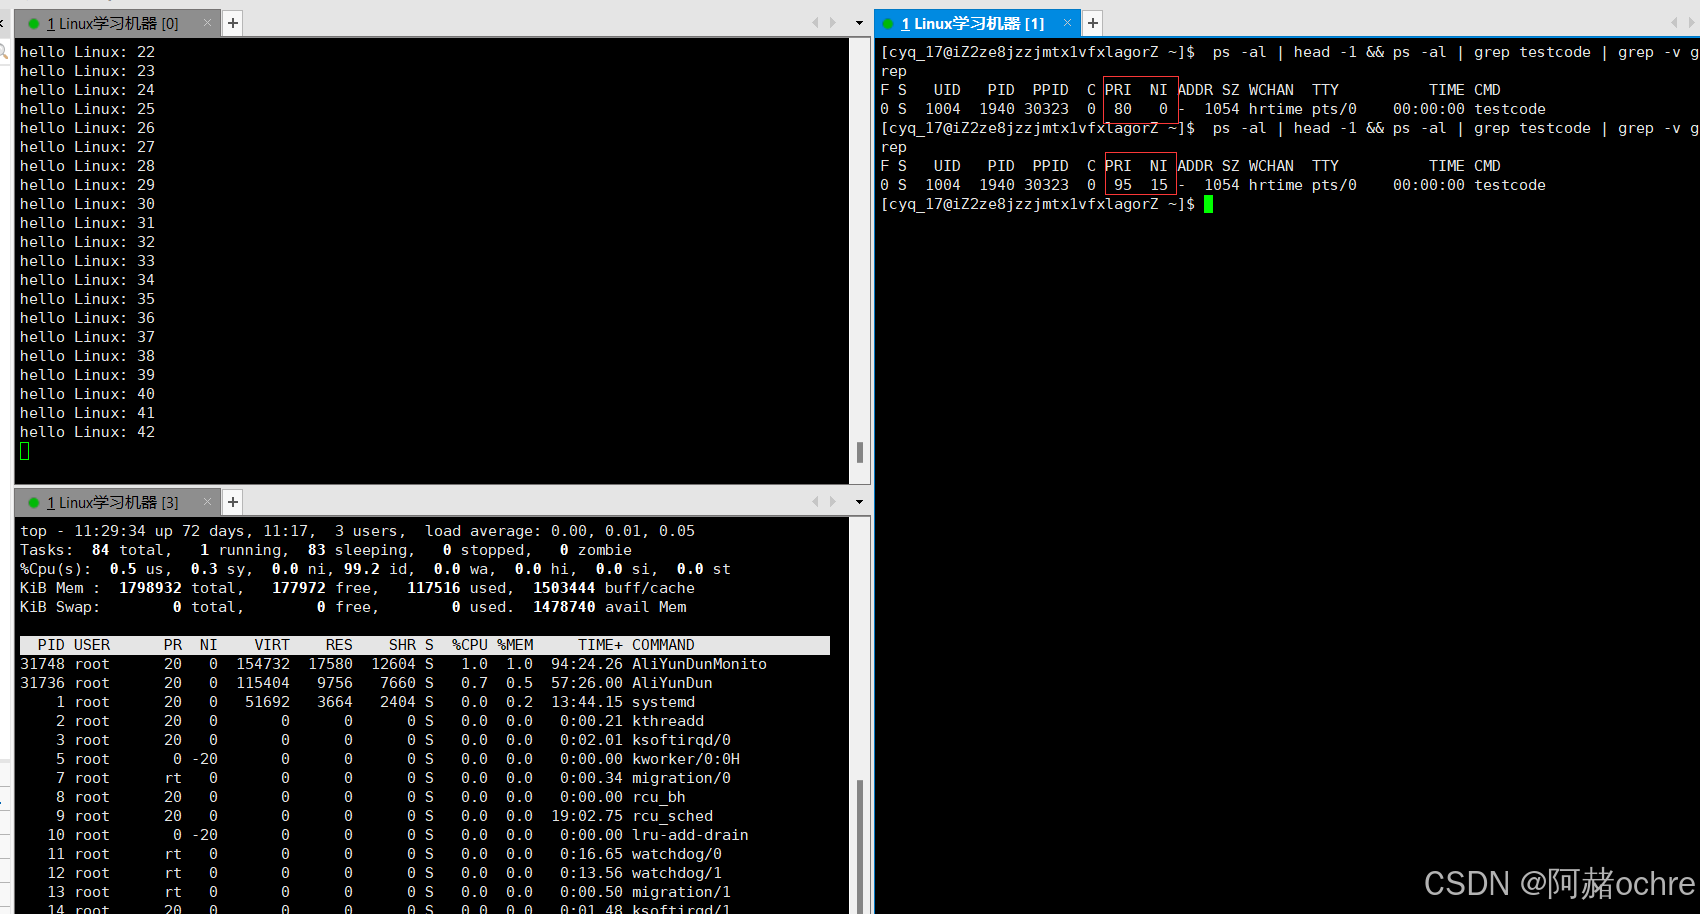
Task: Add new tab beside Linux学习机器 [3]
Action: tap(233, 502)
